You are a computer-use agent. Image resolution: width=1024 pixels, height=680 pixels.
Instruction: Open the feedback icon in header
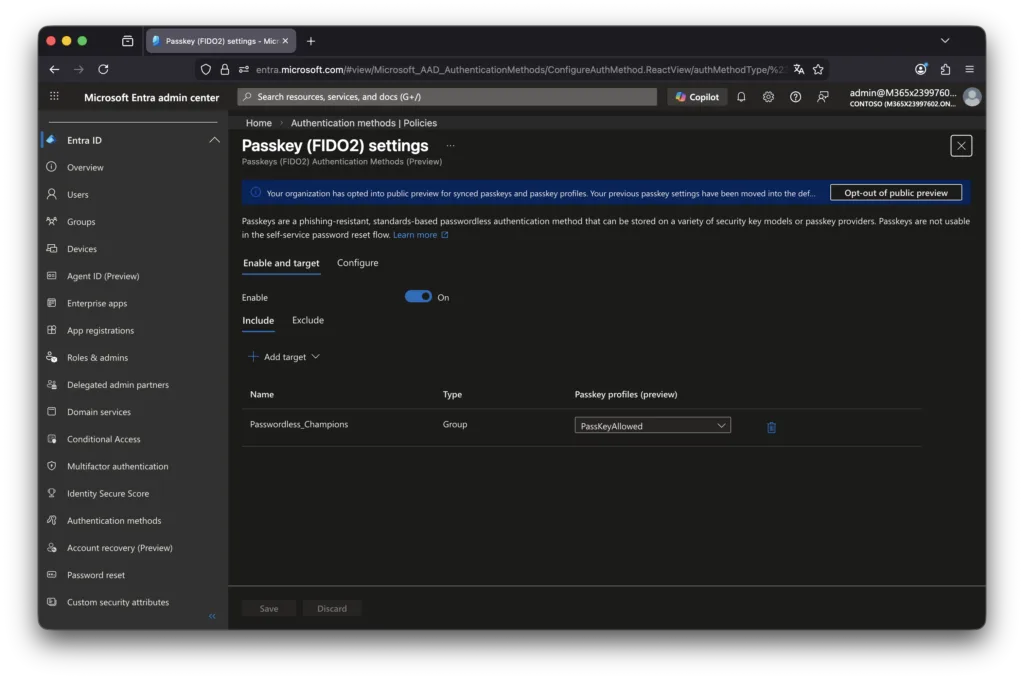[823, 97]
